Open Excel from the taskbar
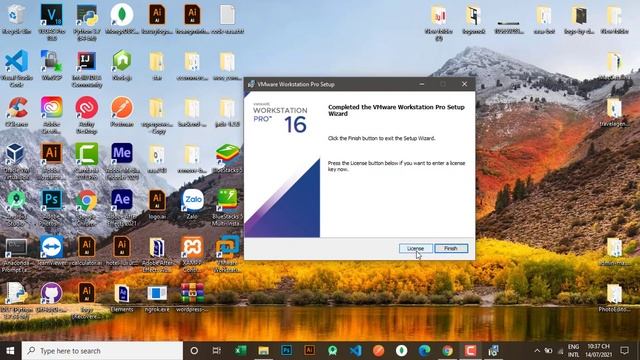 (x=240, y=351)
